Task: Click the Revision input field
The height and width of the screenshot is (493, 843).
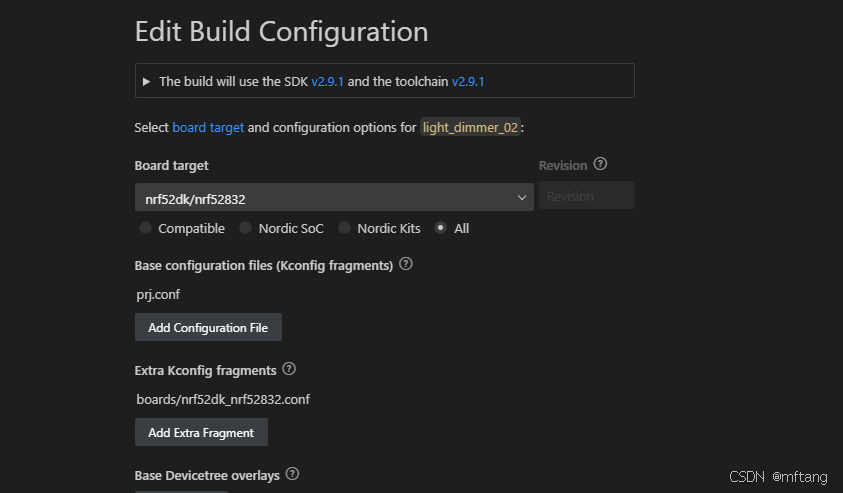Action: coord(586,196)
